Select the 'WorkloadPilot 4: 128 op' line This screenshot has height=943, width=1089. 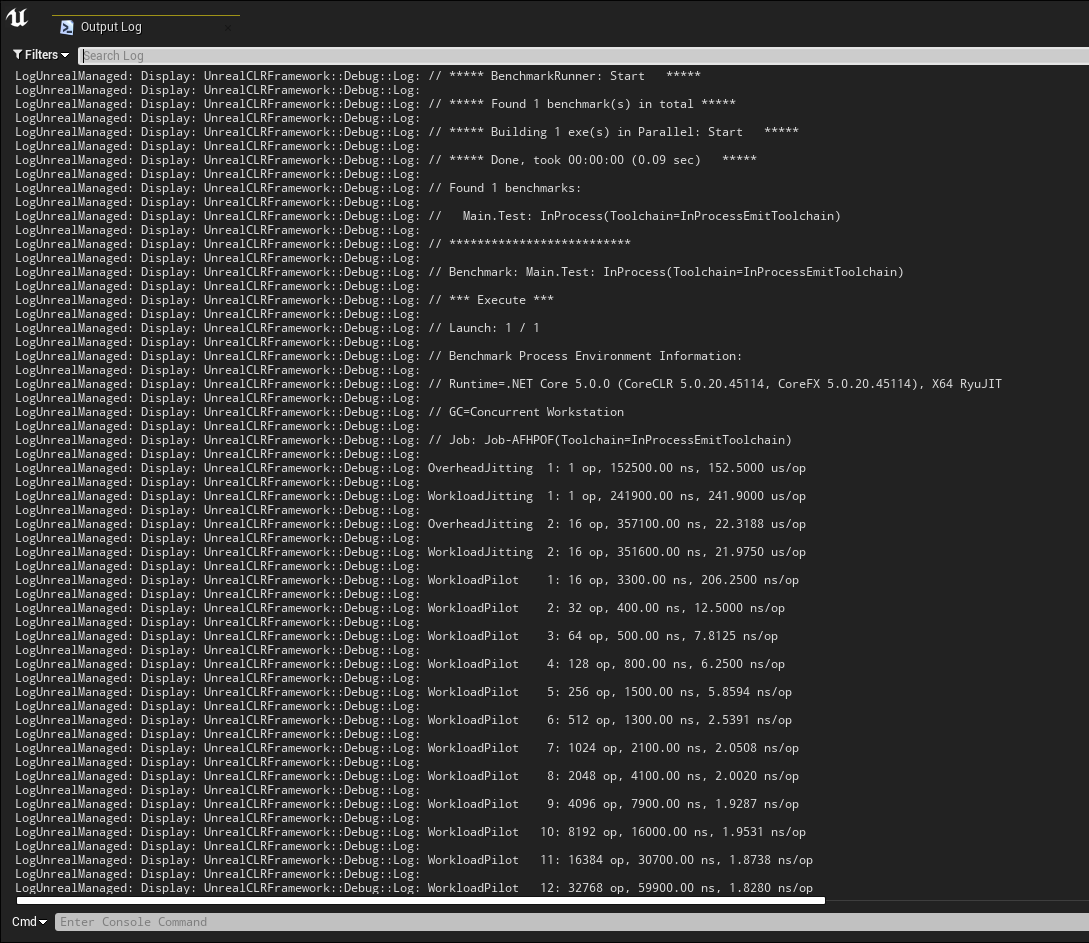400,664
